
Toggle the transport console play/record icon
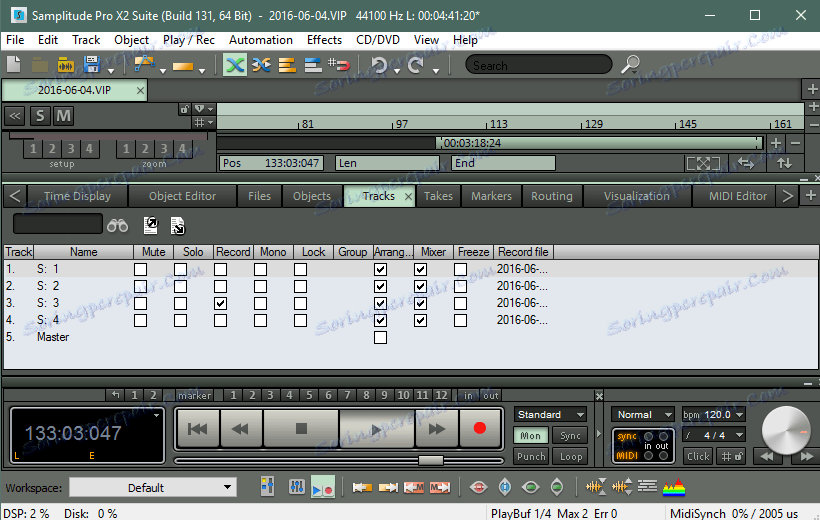tap(323, 487)
